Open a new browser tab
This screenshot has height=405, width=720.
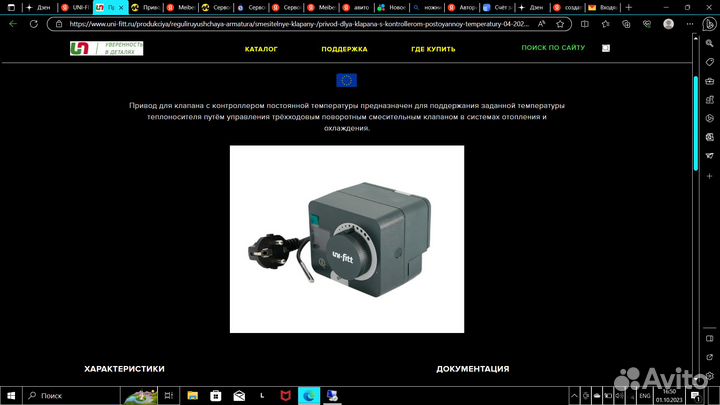(x=629, y=7)
